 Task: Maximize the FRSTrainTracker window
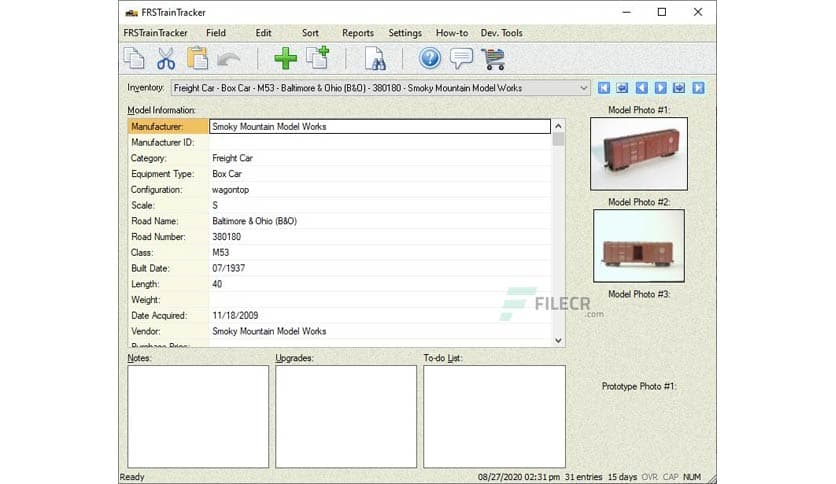click(x=662, y=12)
